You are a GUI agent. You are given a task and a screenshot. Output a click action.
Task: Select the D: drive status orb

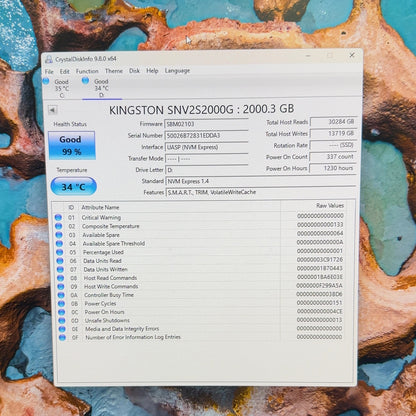point(85,80)
